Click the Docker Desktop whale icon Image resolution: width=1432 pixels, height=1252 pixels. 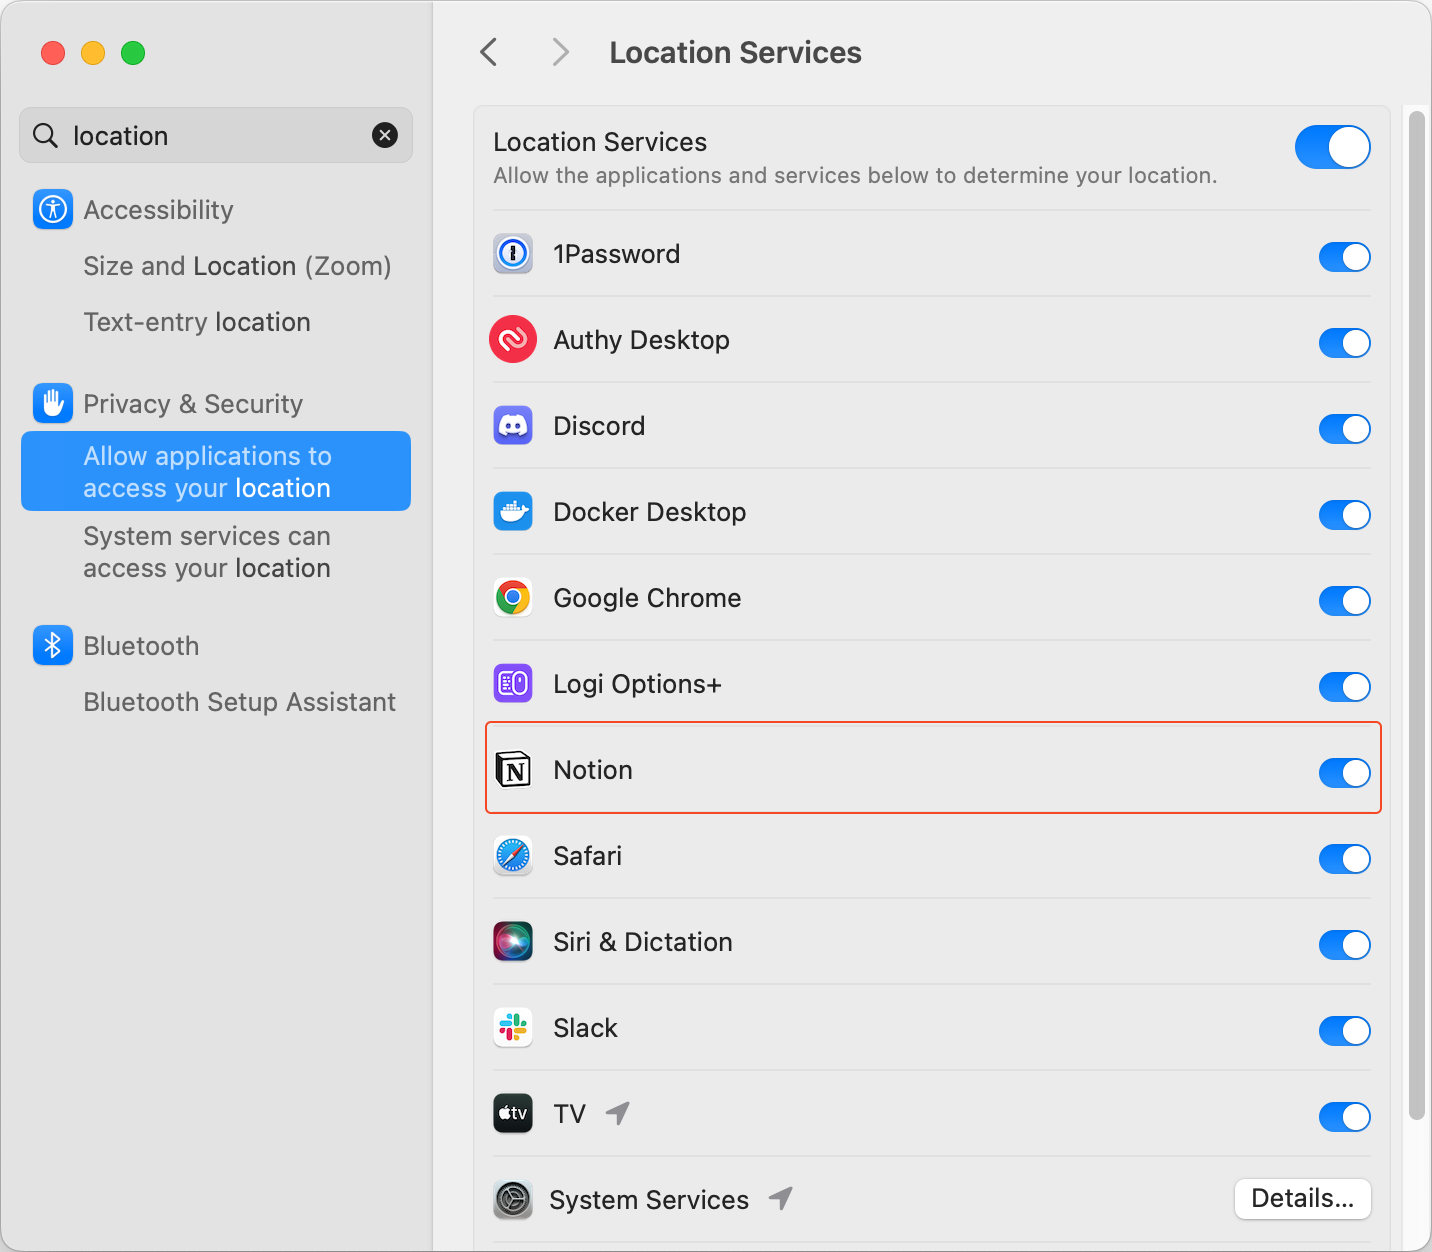tap(513, 512)
